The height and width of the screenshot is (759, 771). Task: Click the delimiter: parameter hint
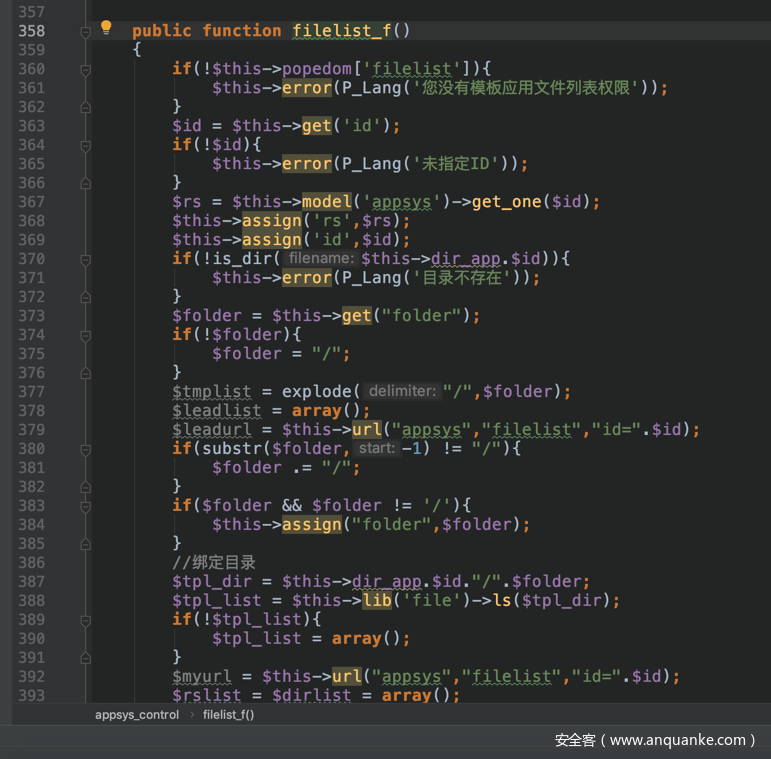pos(402,391)
